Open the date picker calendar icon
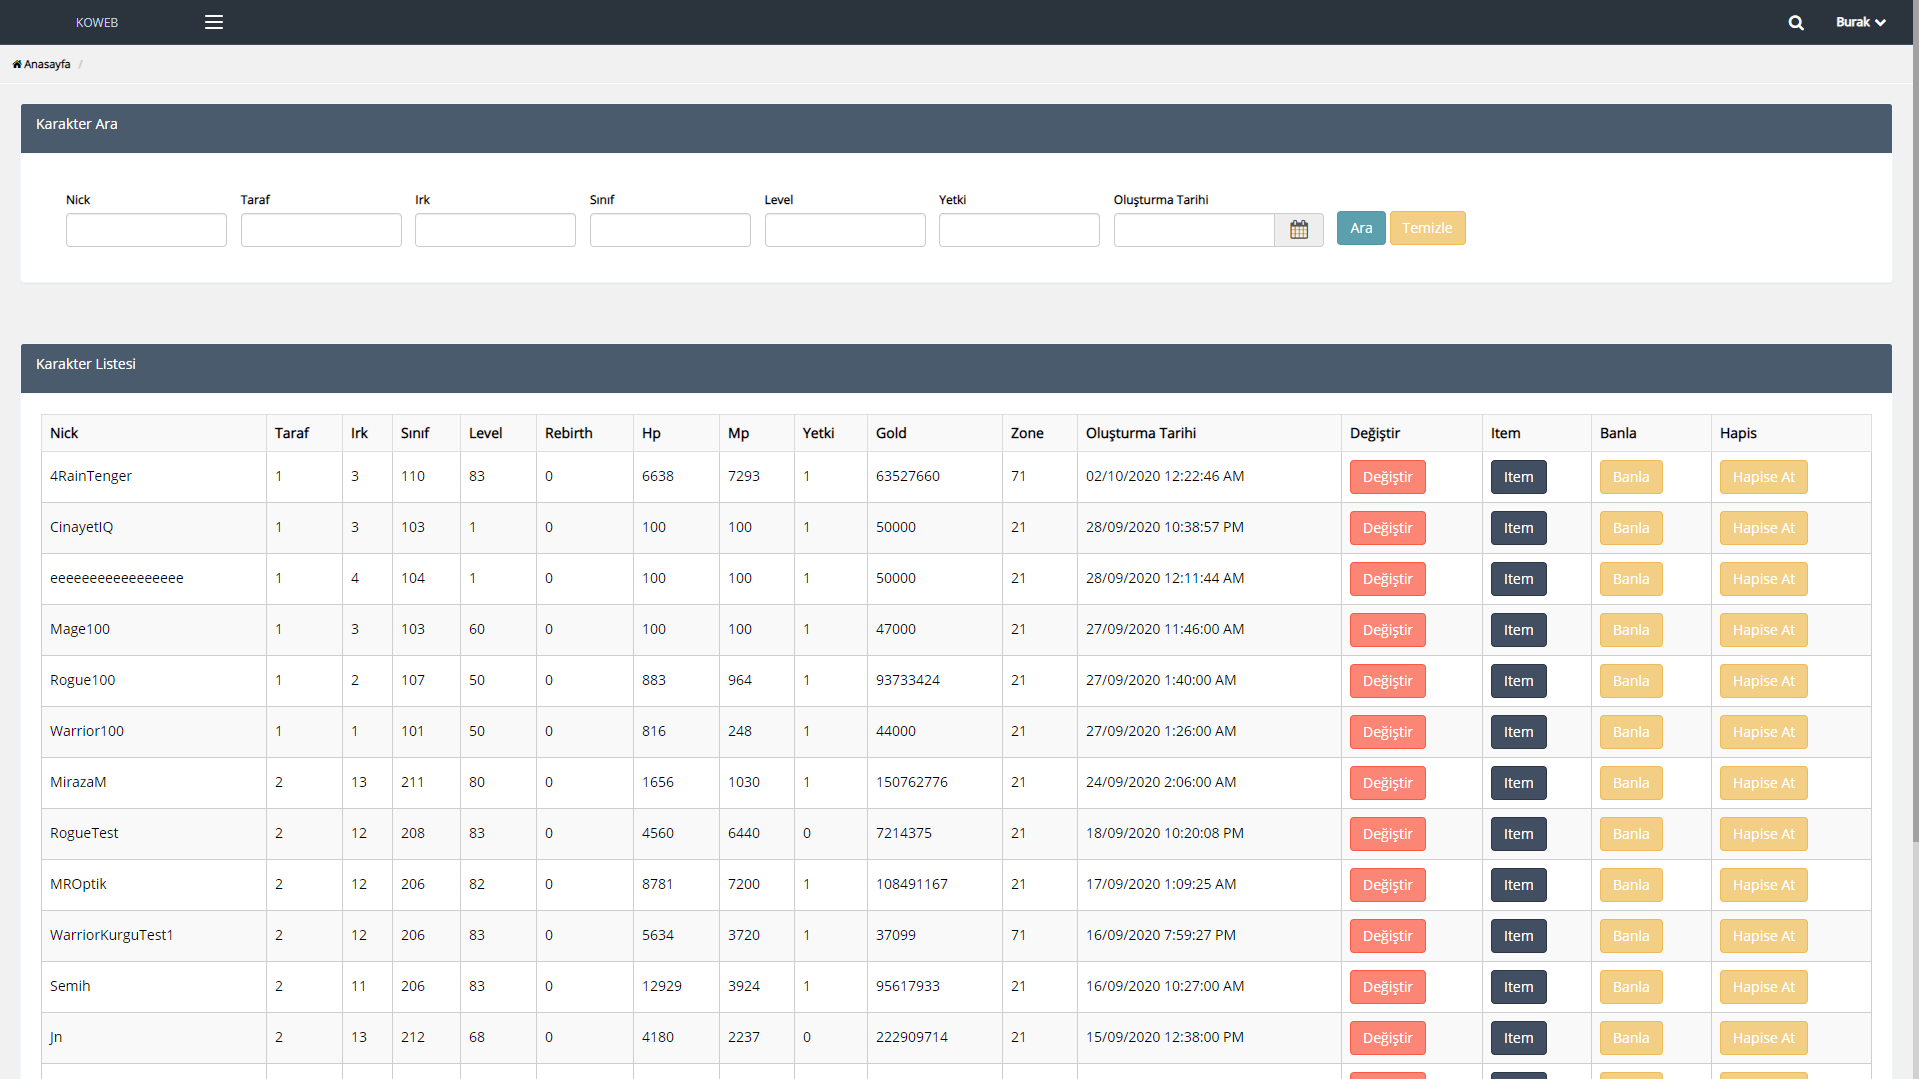The image size is (1919, 1079). pos(1299,230)
